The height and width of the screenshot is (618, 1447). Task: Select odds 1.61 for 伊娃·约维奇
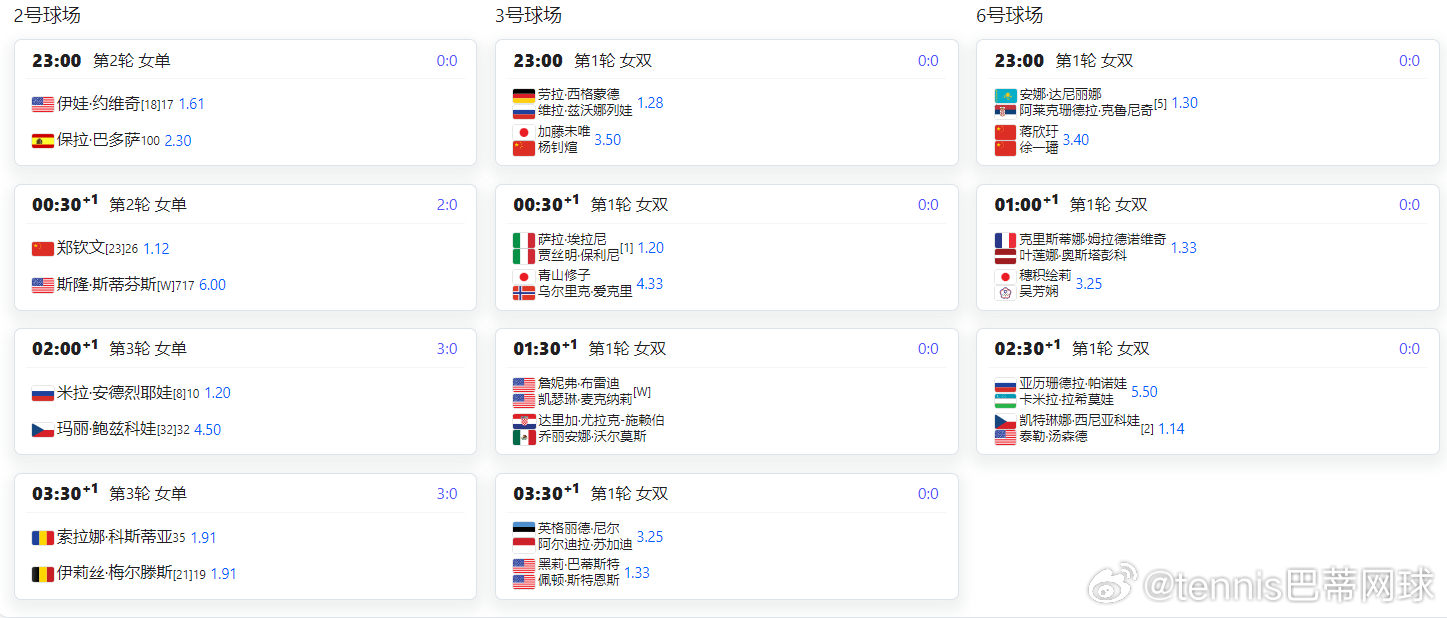click(191, 104)
